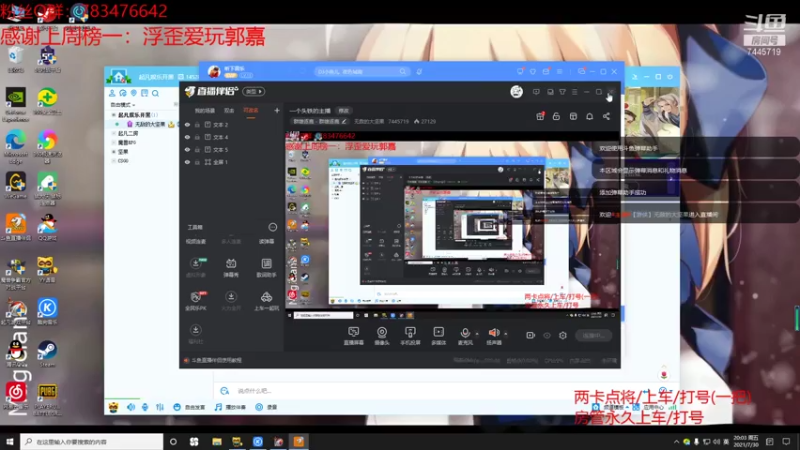The width and height of the screenshot is (800, 450).
Task: Open the 上车一起玩 tool
Action: tap(266, 301)
